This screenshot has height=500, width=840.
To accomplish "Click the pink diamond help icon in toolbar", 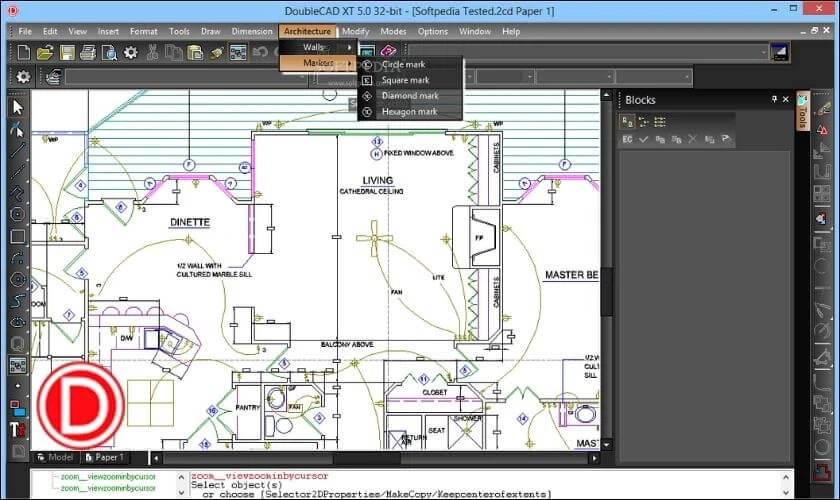I will tap(388, 51).
